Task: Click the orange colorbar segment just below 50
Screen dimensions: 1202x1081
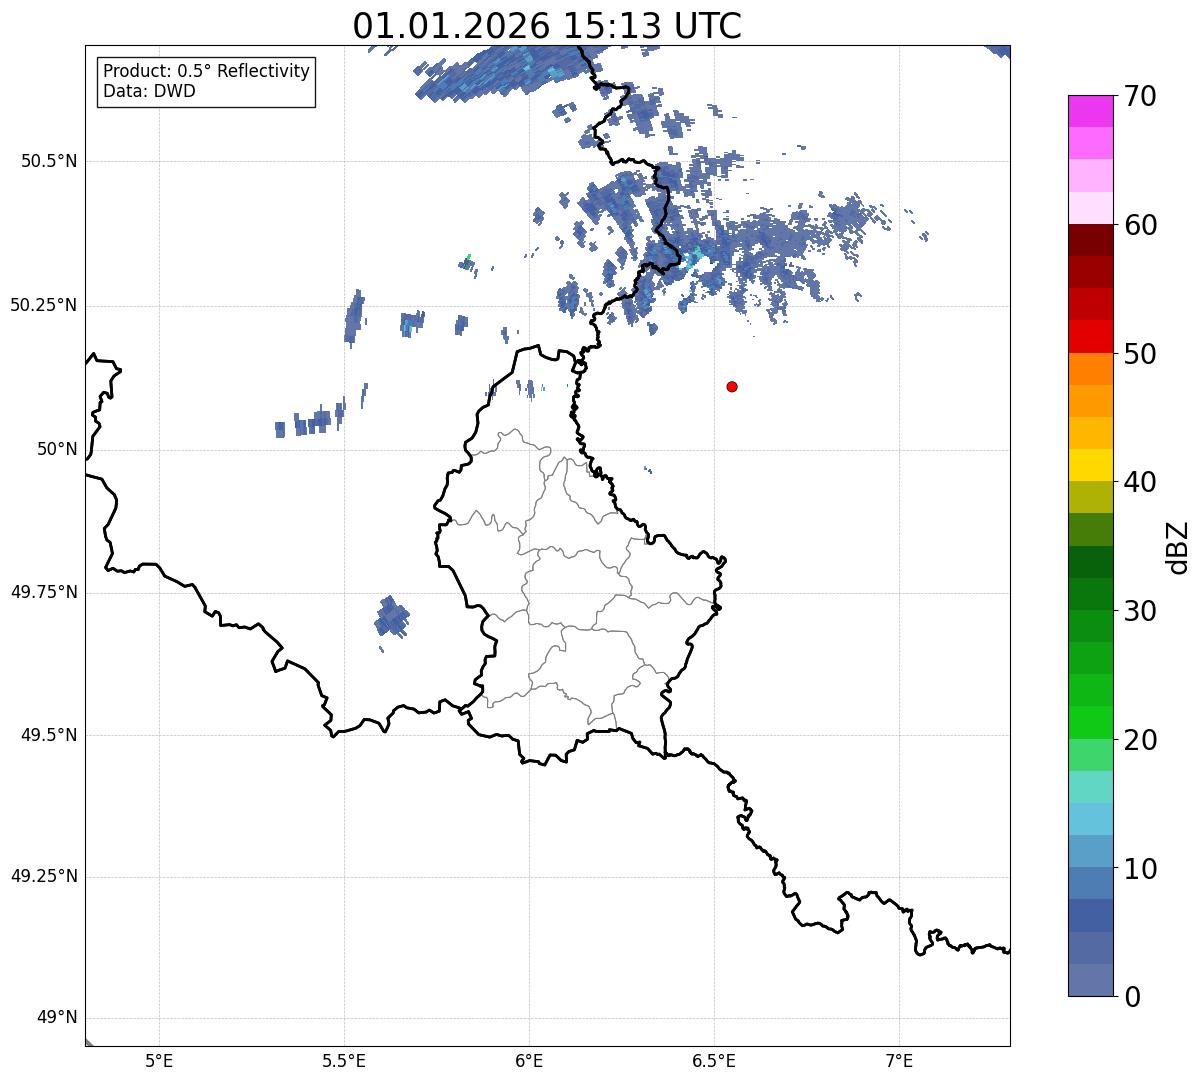Action: tap(1090, 369)
